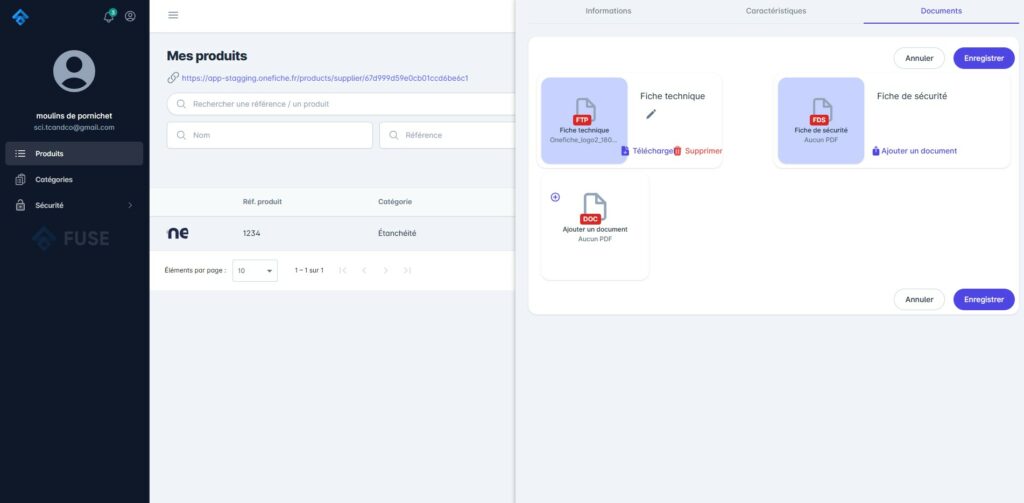The height and width of the screenshot is (503, 1024).
Task: Click the OneFiche logo in top-left corner
Action: tap(20, 16)
